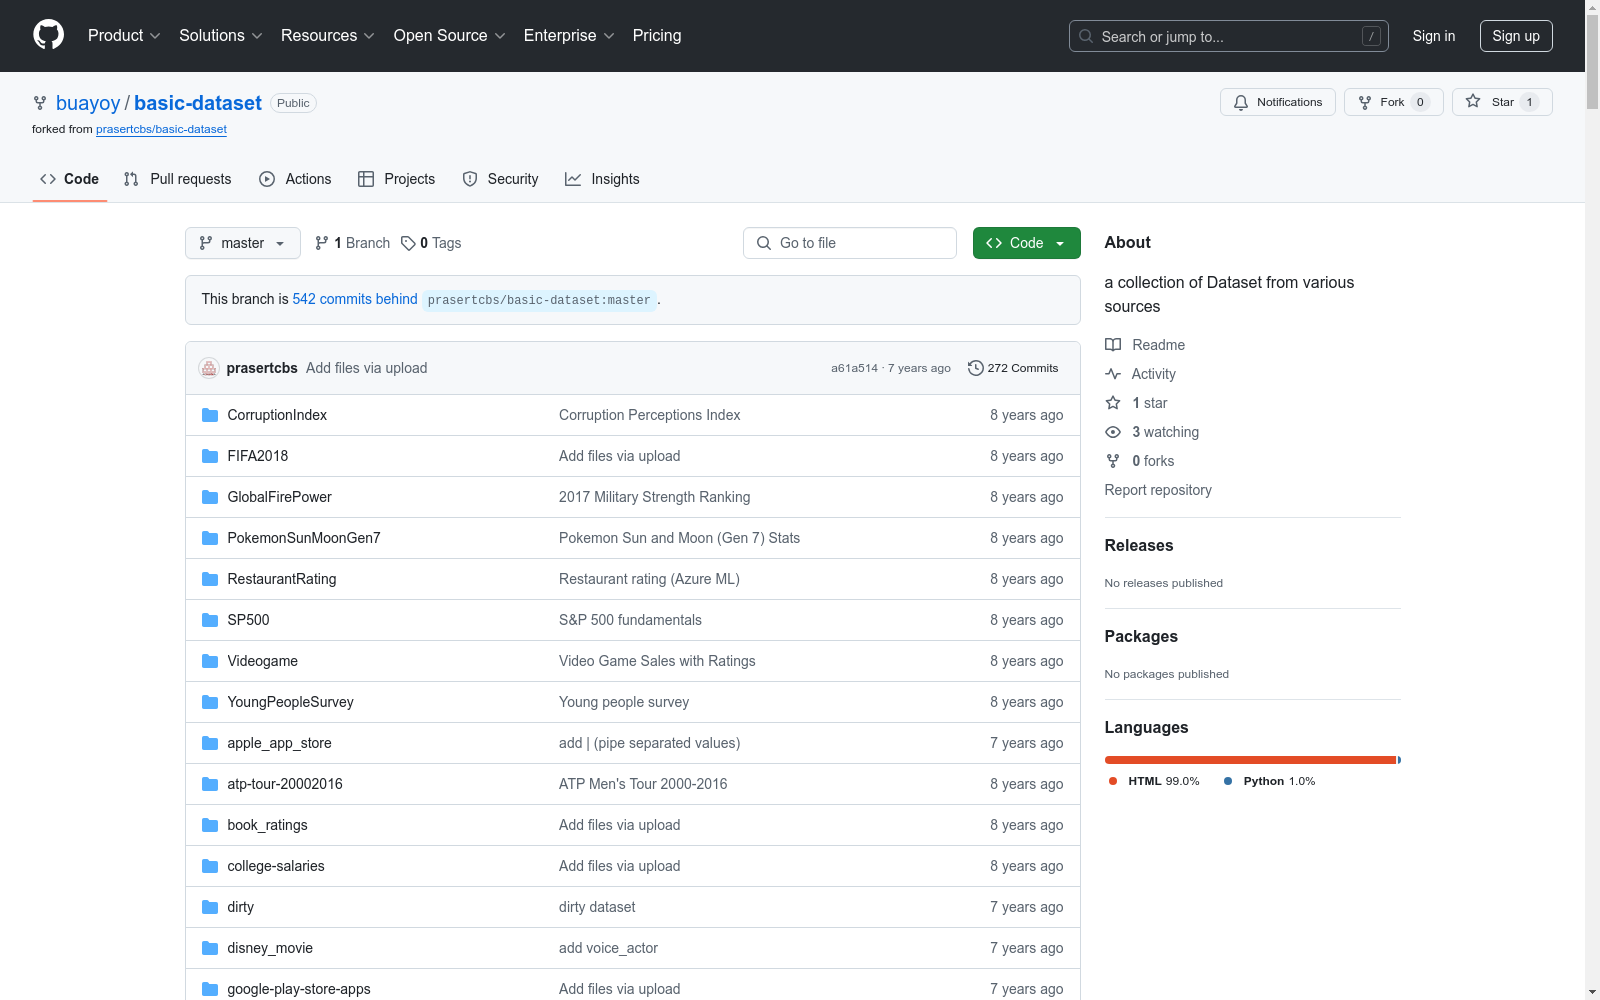Click the GitHub logo icon
1600x1000 pixels.
pos(48,35)
